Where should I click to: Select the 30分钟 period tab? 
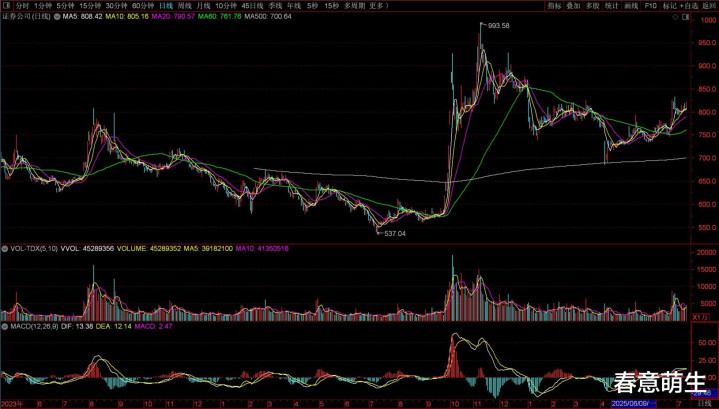pyautogui.click(x=116, y=6)
